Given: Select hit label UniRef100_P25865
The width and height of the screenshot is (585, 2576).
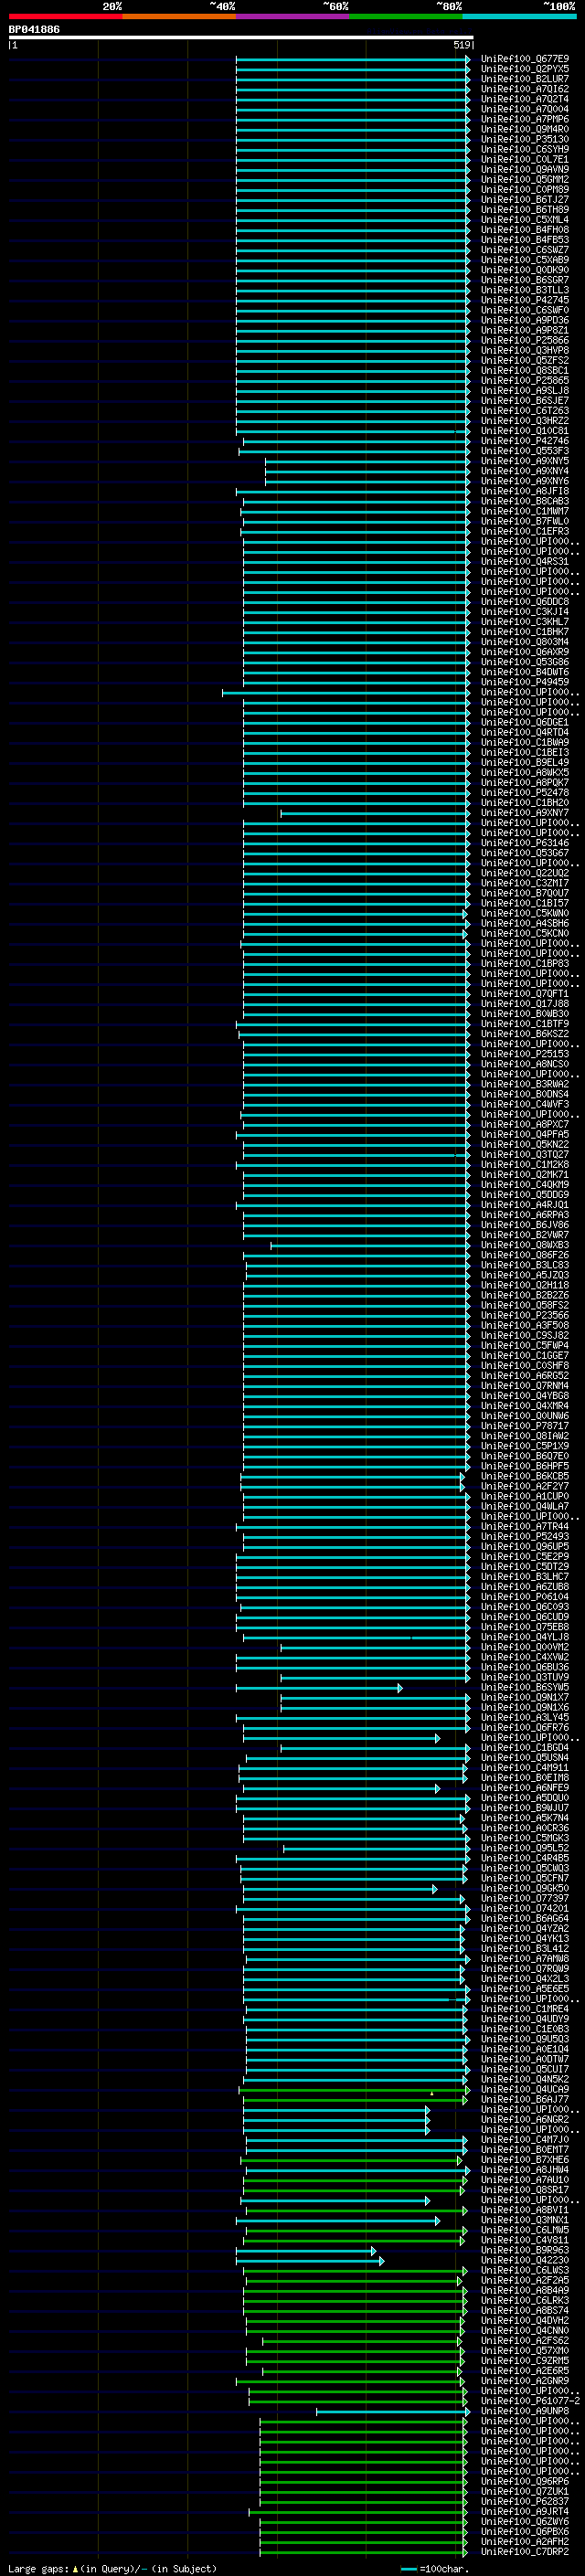Looking at the screenshot, I should pos(525,381).
